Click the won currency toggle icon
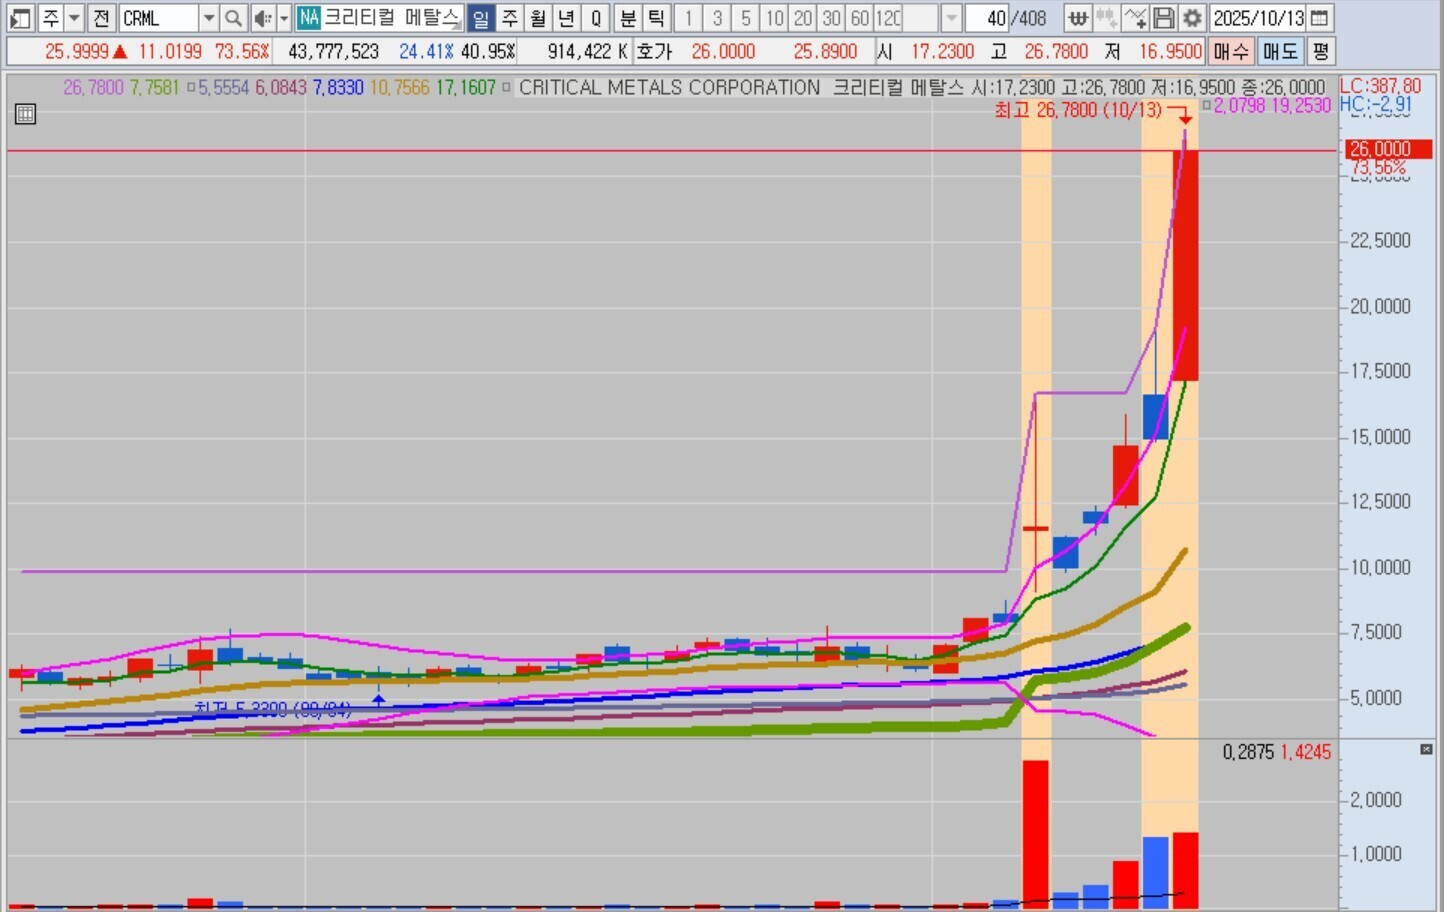The image size is (1444, 912). coord(1077,18)
